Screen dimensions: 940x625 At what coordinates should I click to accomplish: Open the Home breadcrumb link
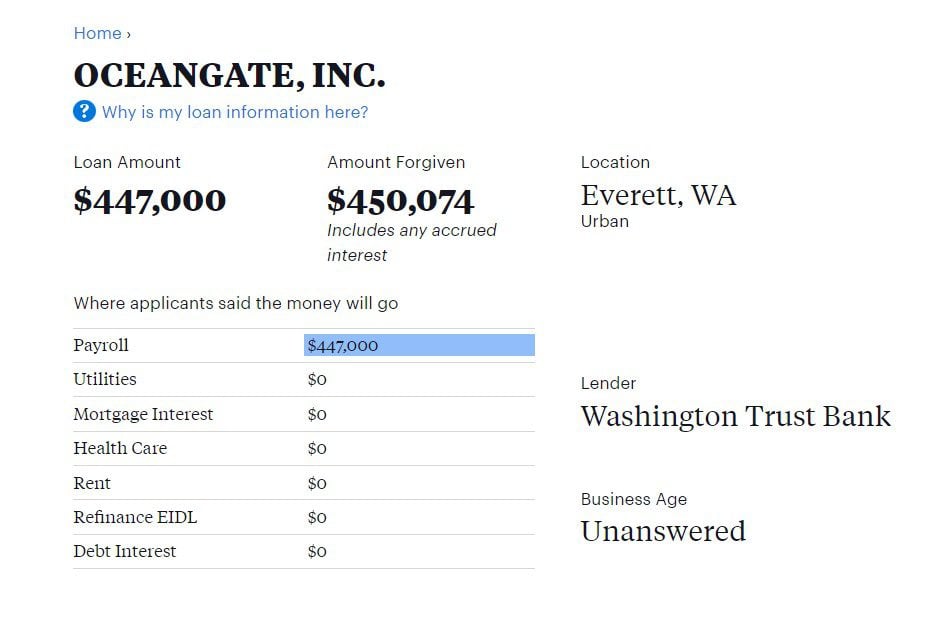click(x=97, y=33)
